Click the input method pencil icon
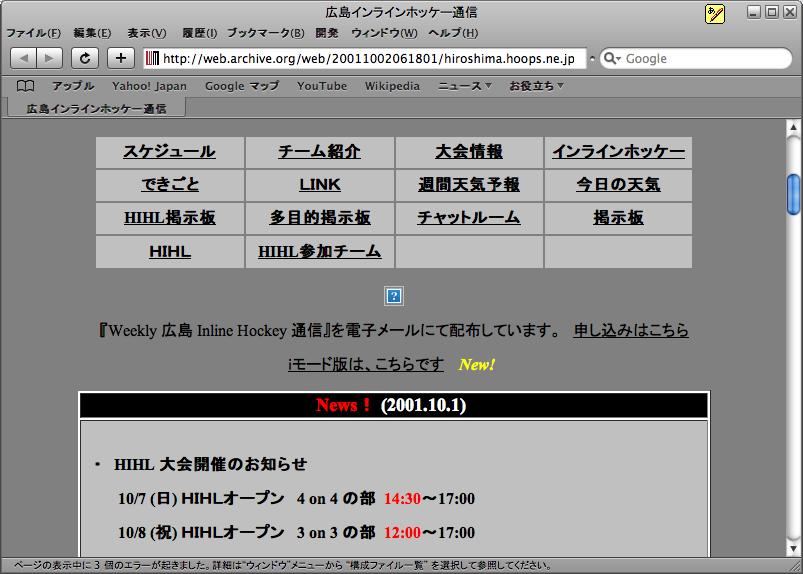 pyautogui.click(x=714, y=13)
